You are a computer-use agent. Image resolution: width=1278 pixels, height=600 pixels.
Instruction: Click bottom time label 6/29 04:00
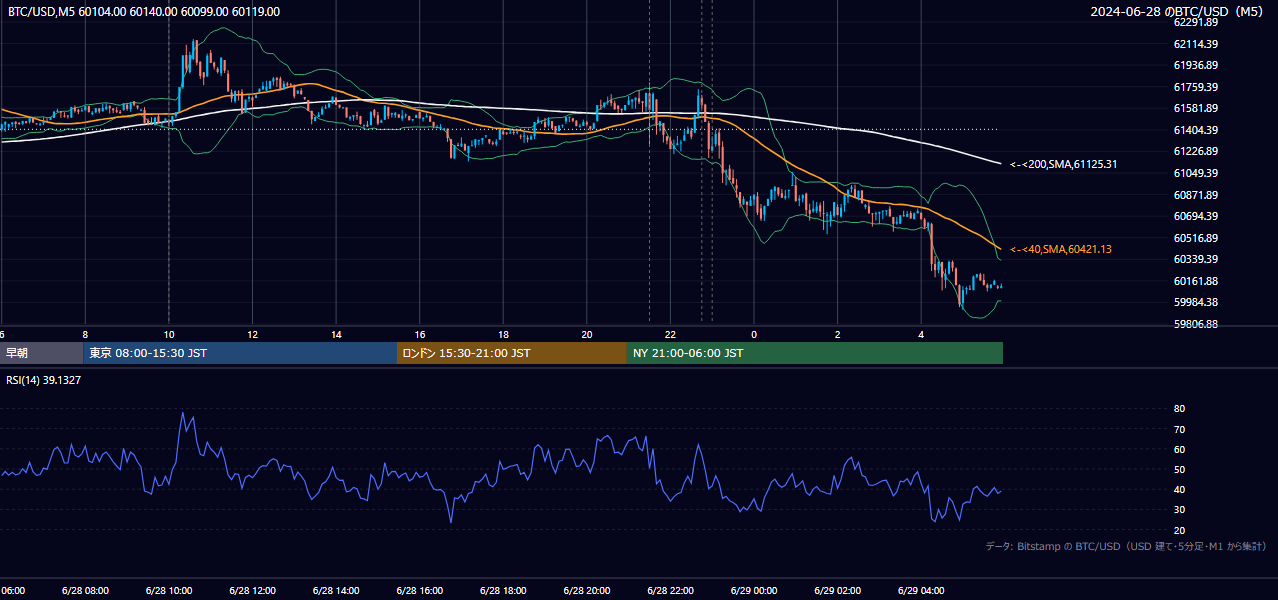921,590
